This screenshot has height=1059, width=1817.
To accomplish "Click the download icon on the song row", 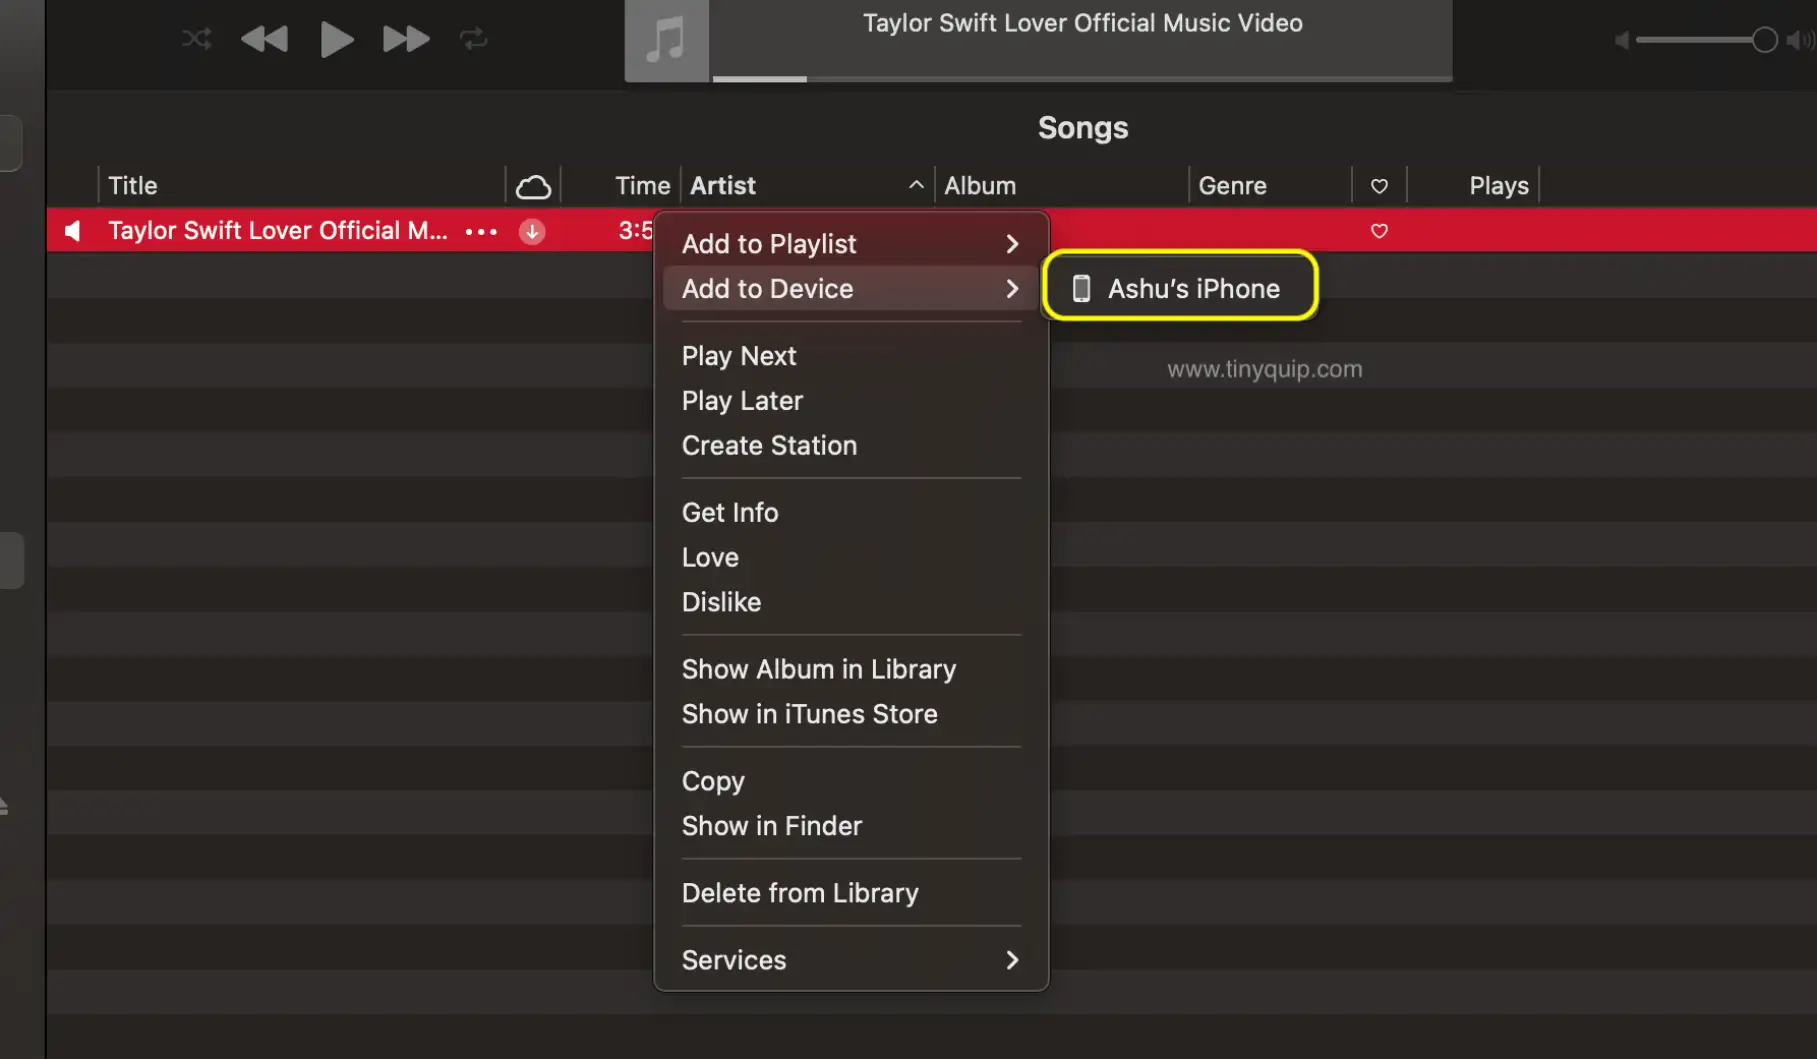I will pos(531,231).
